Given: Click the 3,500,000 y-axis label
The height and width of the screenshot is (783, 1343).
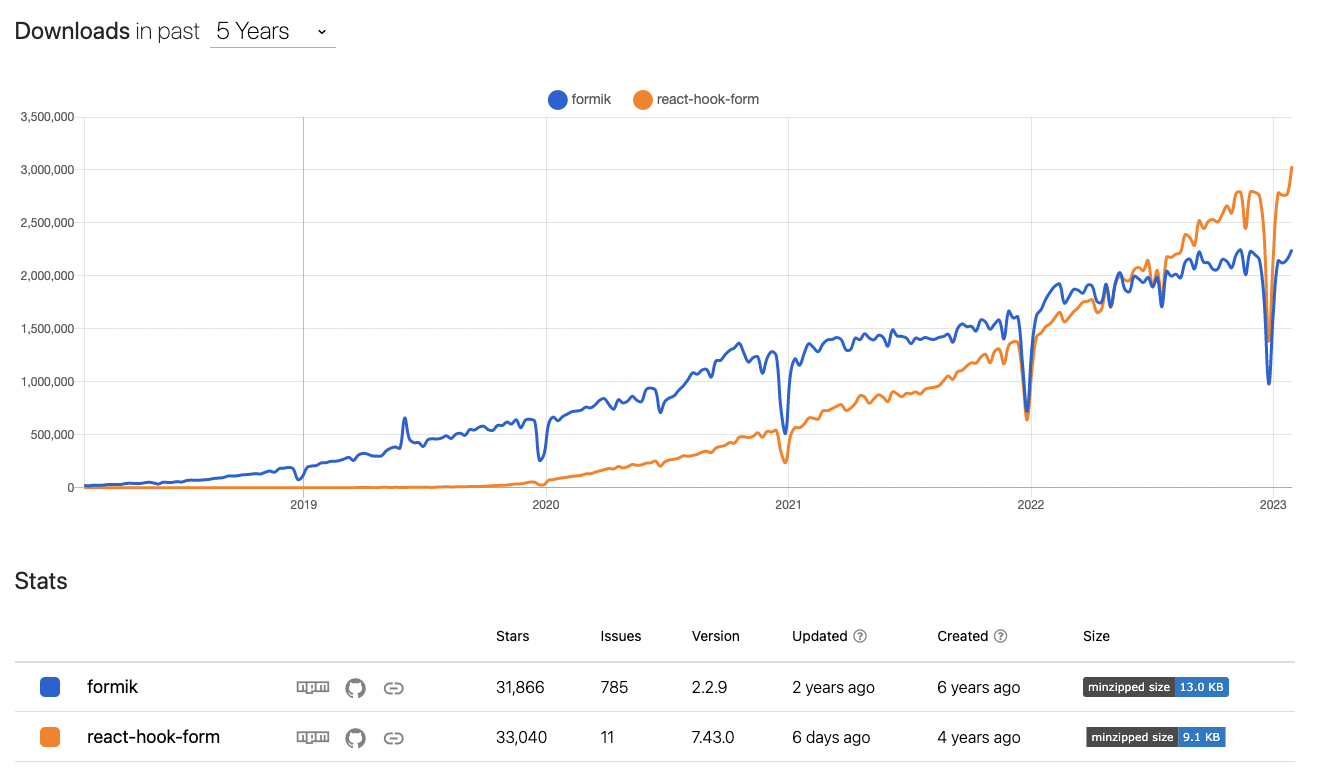Looking at the screenshot, I should pyautogui.click(x=47, y=117).
